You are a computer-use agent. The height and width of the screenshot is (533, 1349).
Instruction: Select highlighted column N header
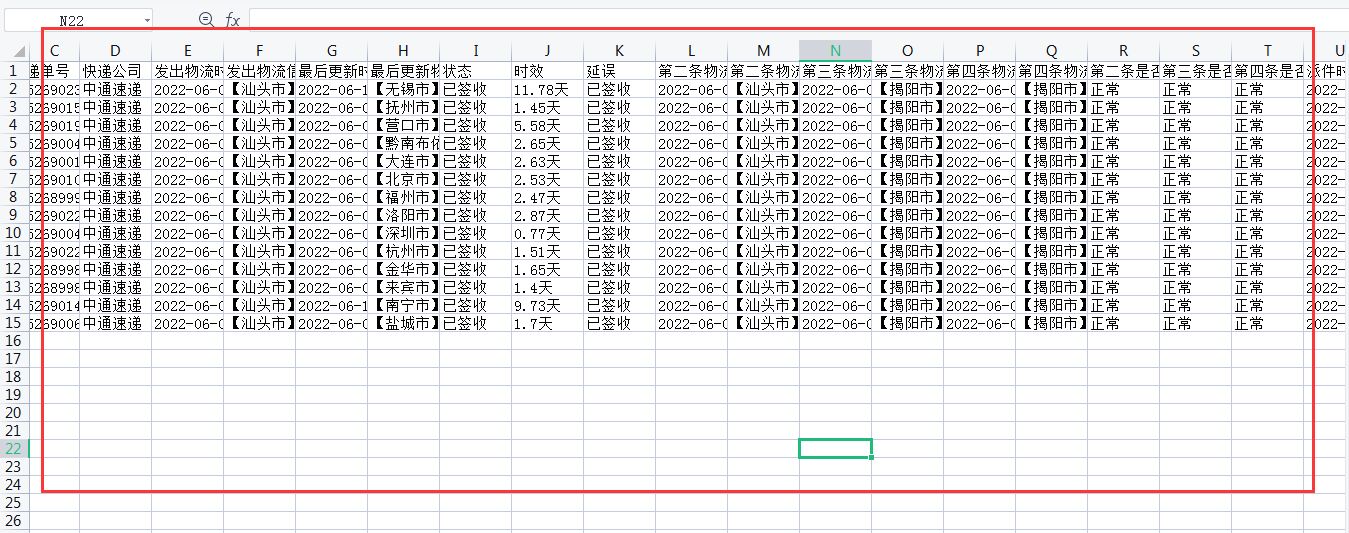(x=836, y=51)
